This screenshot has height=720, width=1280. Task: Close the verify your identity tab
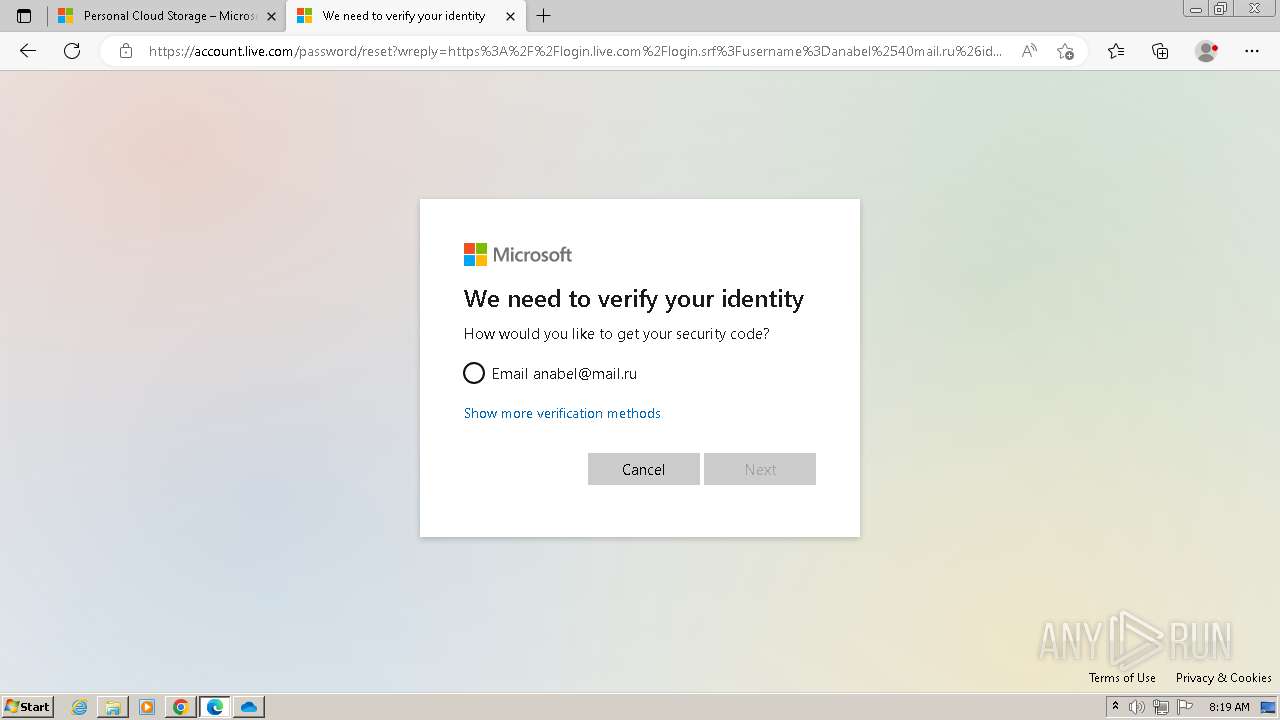(x=511, y=16)
